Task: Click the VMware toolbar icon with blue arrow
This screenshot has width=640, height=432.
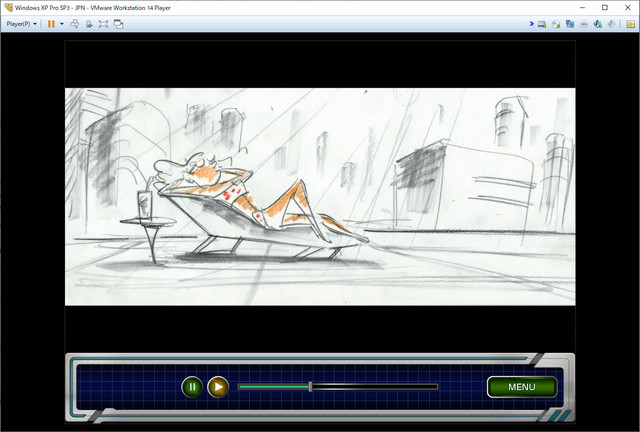Action: pyautogui.click(x=89, y=24)
